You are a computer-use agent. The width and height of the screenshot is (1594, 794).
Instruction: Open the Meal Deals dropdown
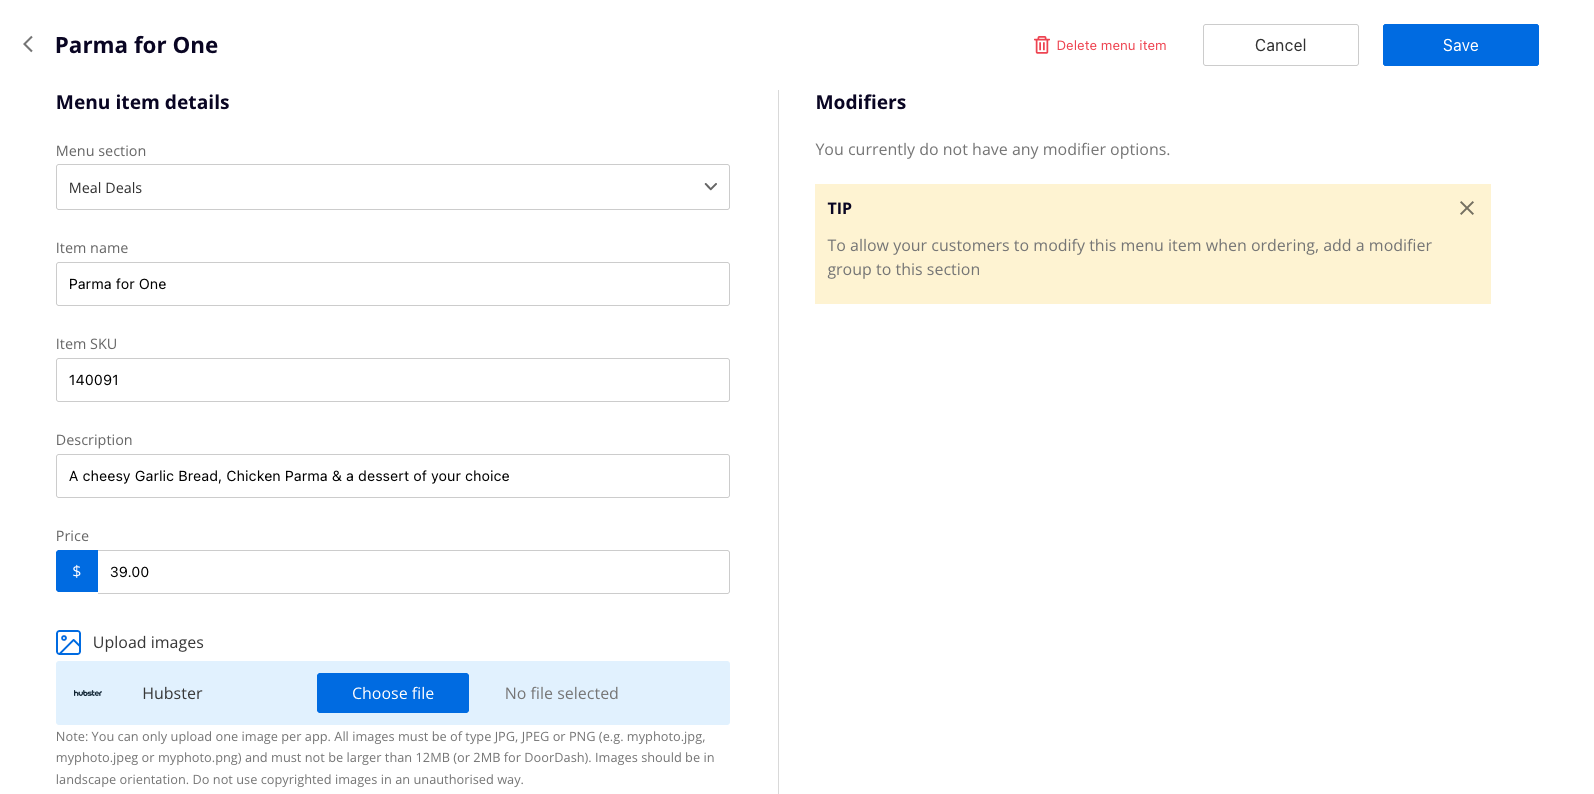click(x=392, y=187)
